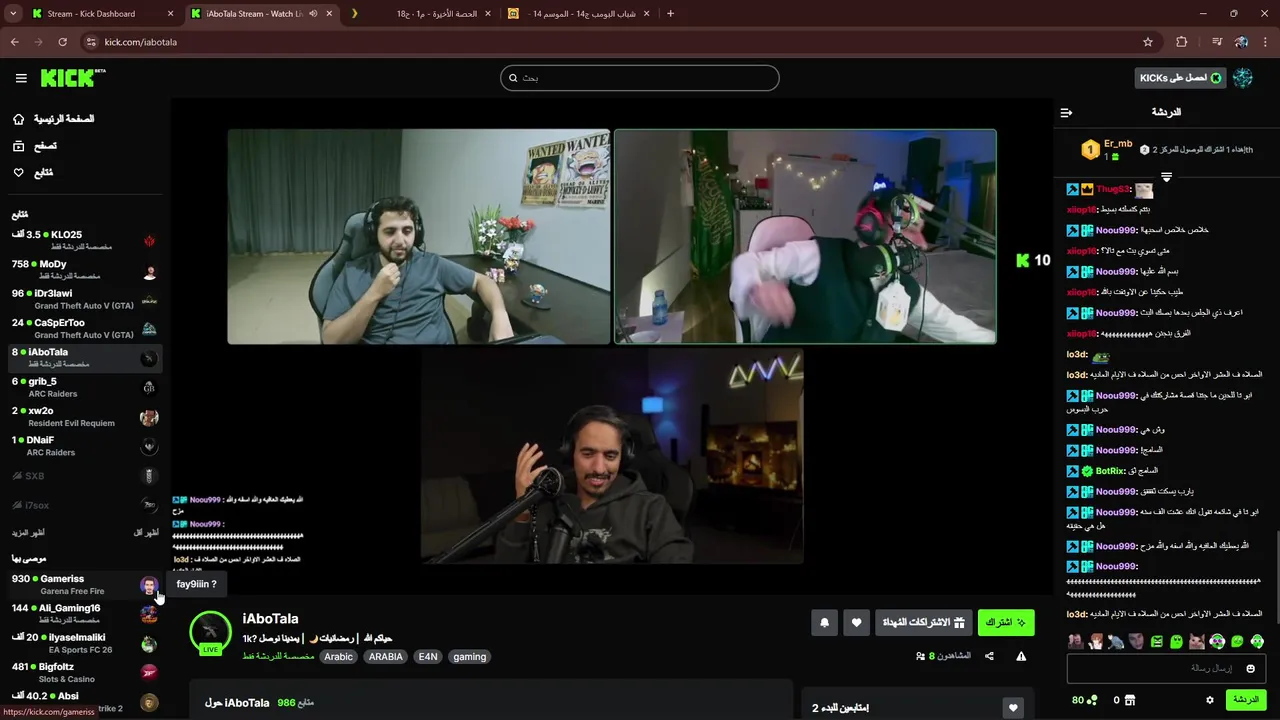The image size is (1280, 720).
Task: Click Show more (أظهر المزيد) in sidebar
Action: (x=28, y=533)
